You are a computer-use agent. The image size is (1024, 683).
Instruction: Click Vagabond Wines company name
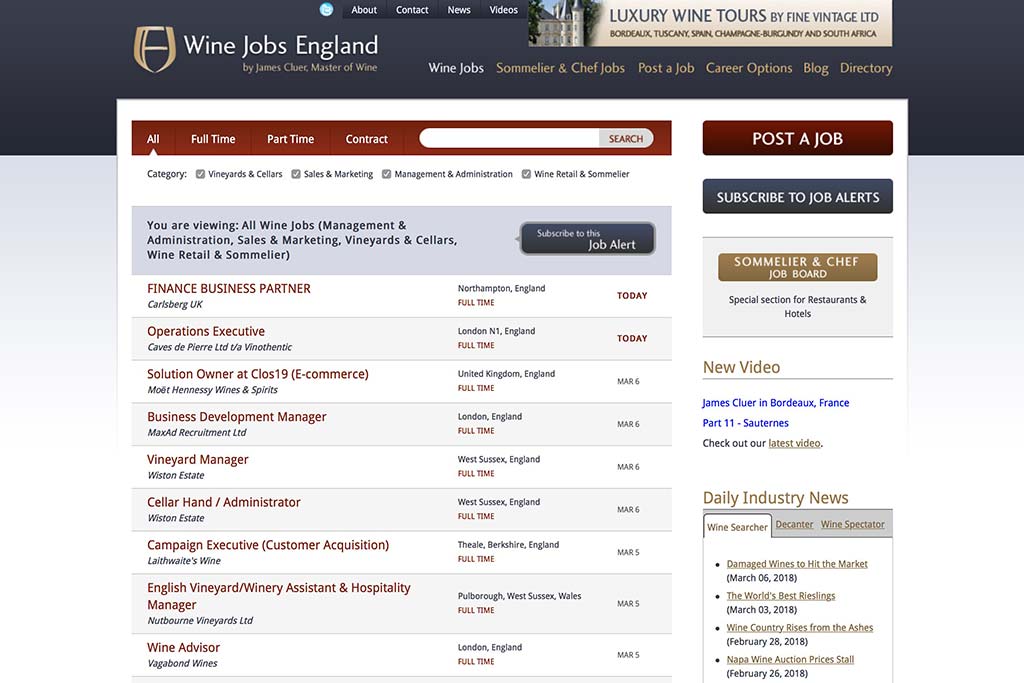pyautogui.click(x=182, y=663)
